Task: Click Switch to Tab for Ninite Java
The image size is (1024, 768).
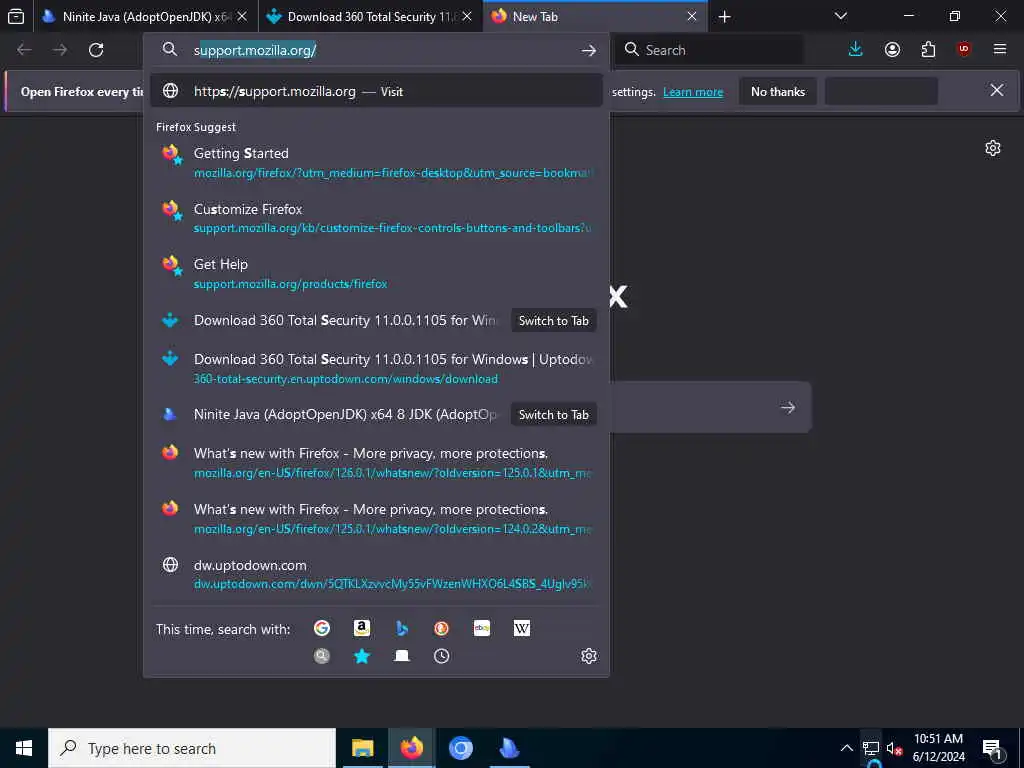Action: (553, 414)
